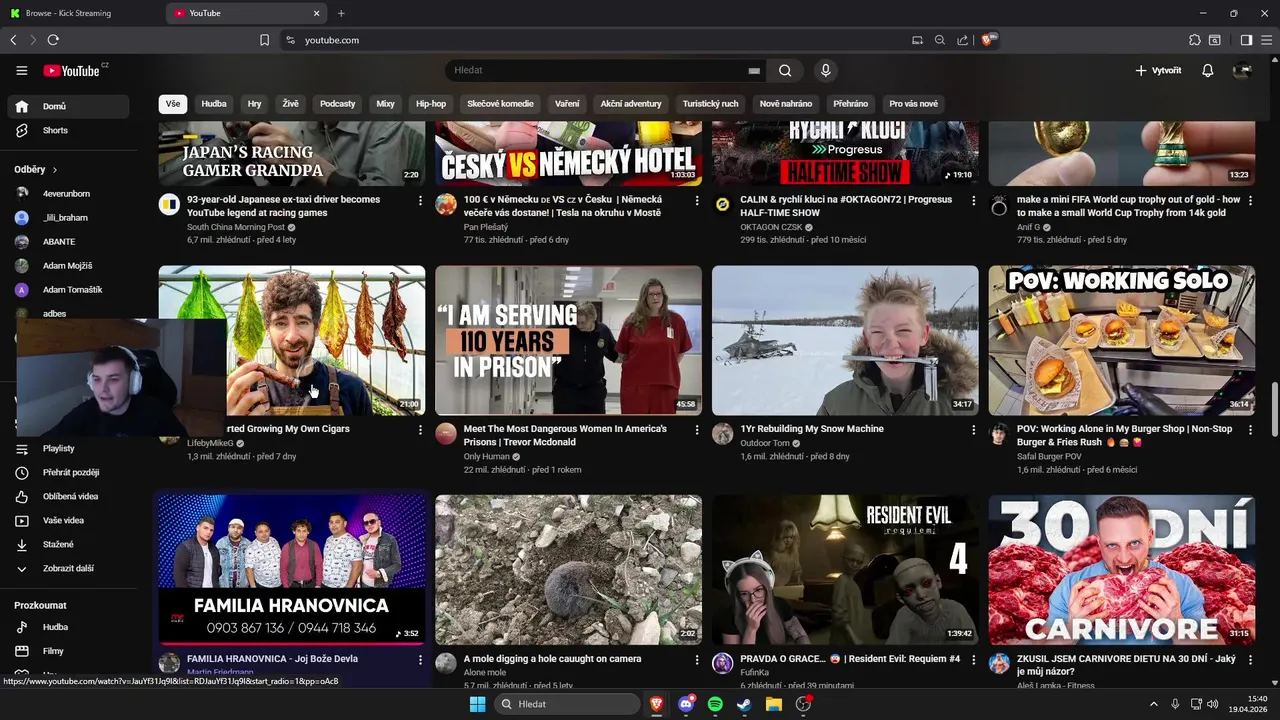Open YouTube notifications bell
The height and width of the screenshot is (720, 1280).
(x=1207, y=71)
